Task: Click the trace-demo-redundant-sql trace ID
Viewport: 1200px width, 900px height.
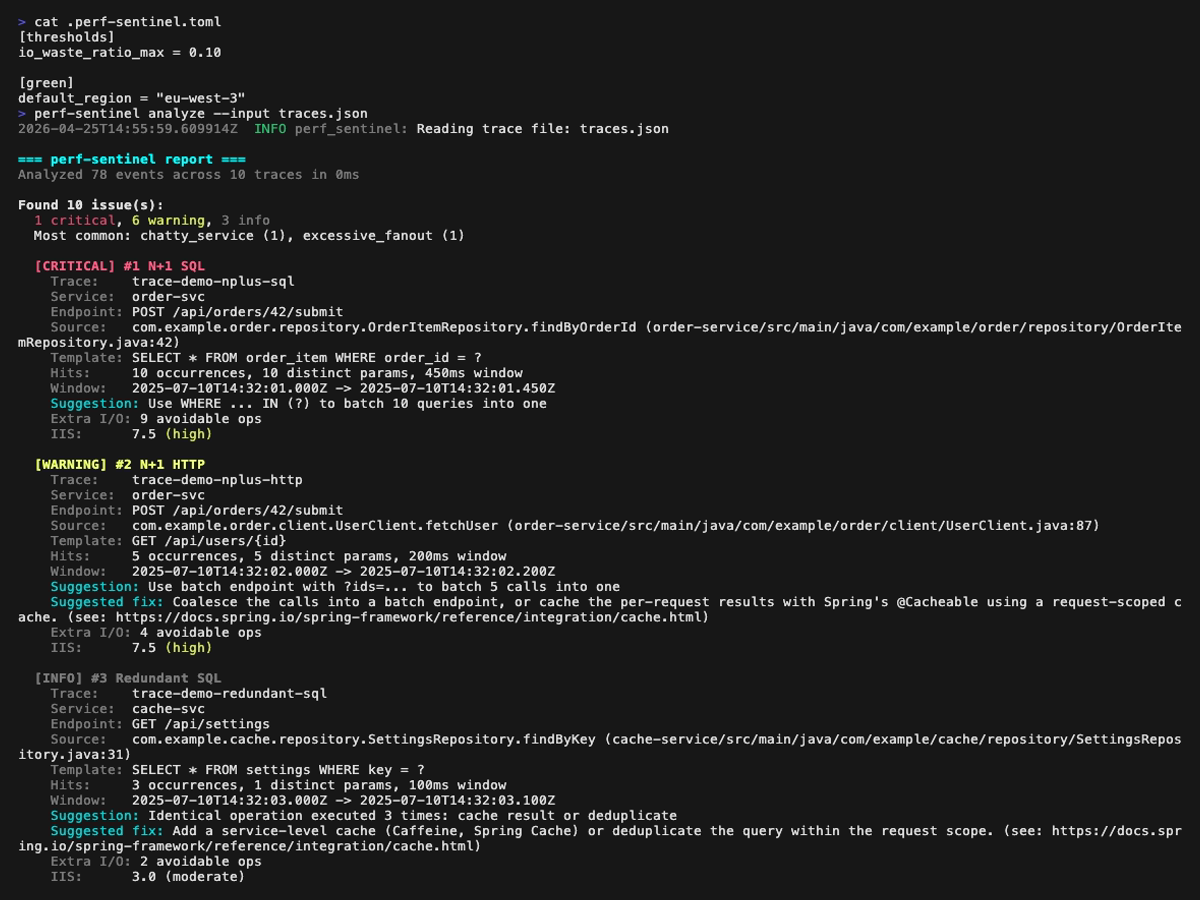Action: (x=230, y=693)
